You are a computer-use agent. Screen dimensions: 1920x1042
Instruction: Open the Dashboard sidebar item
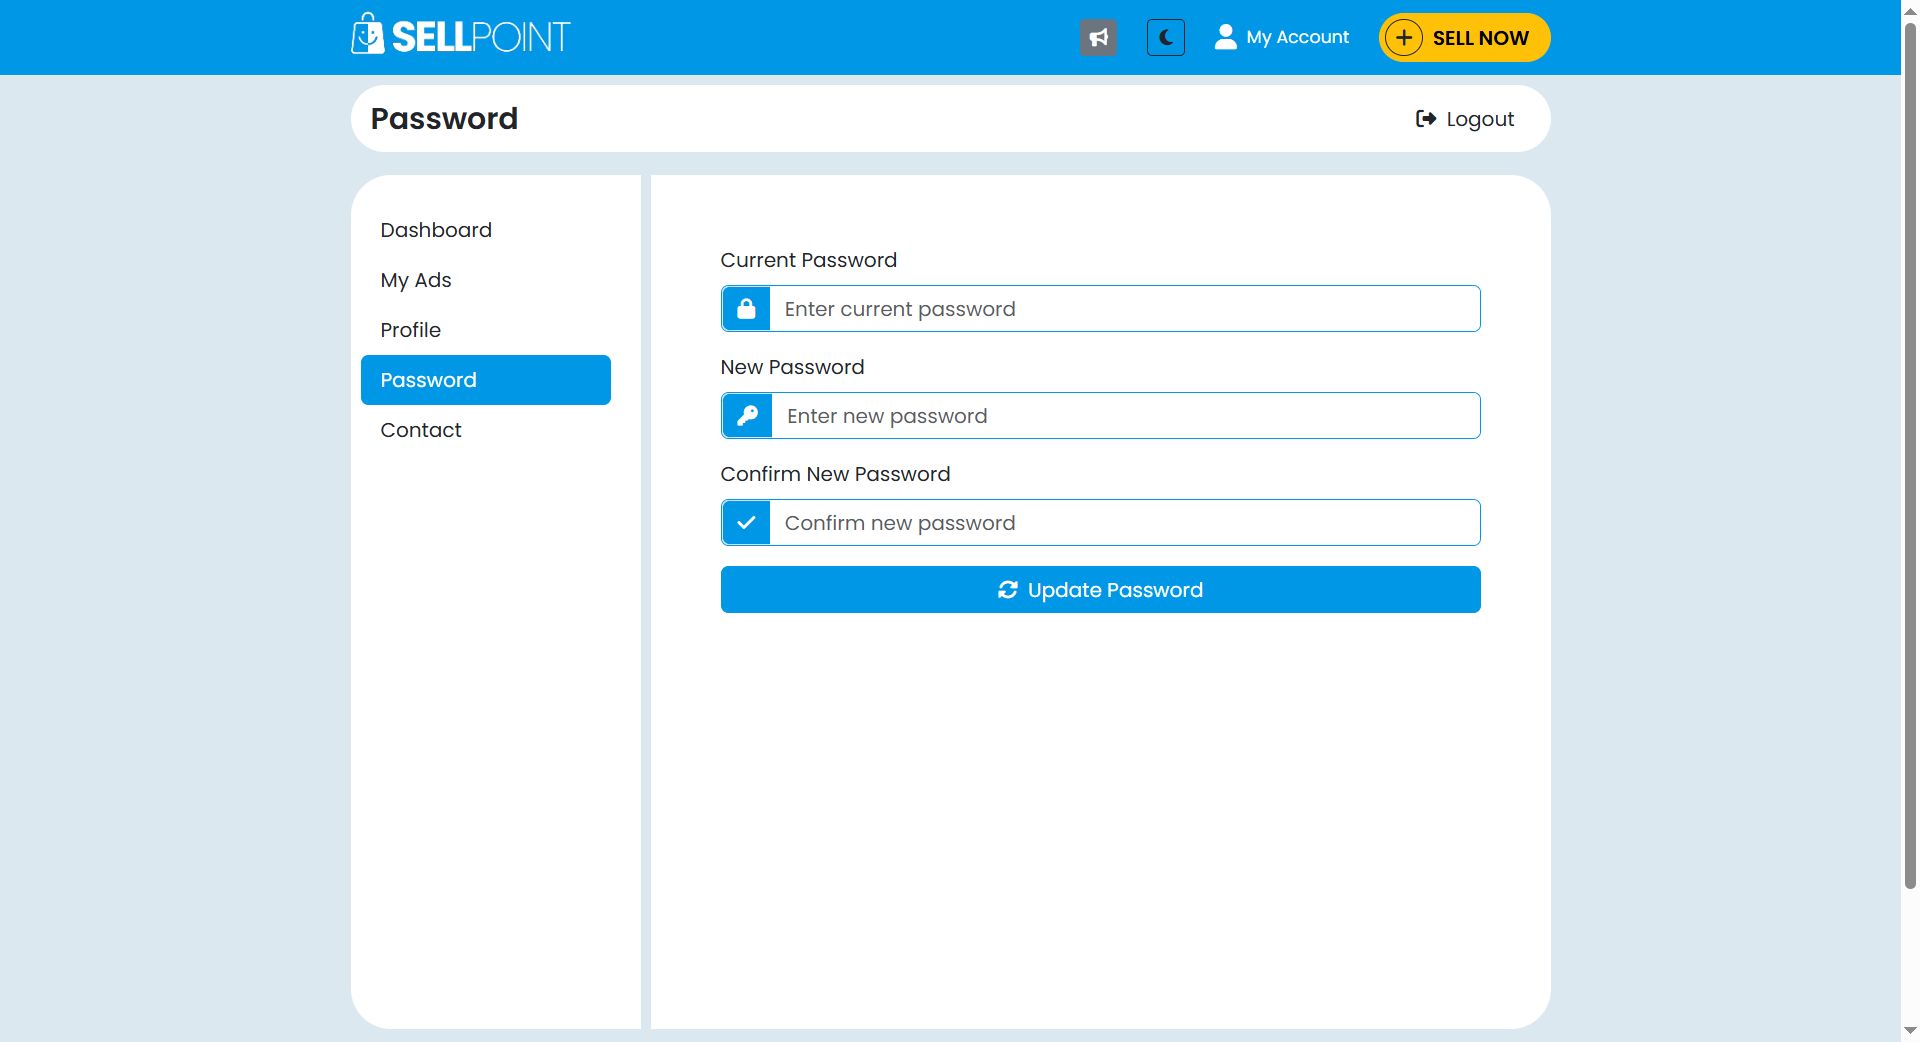[x=436, y=230]
